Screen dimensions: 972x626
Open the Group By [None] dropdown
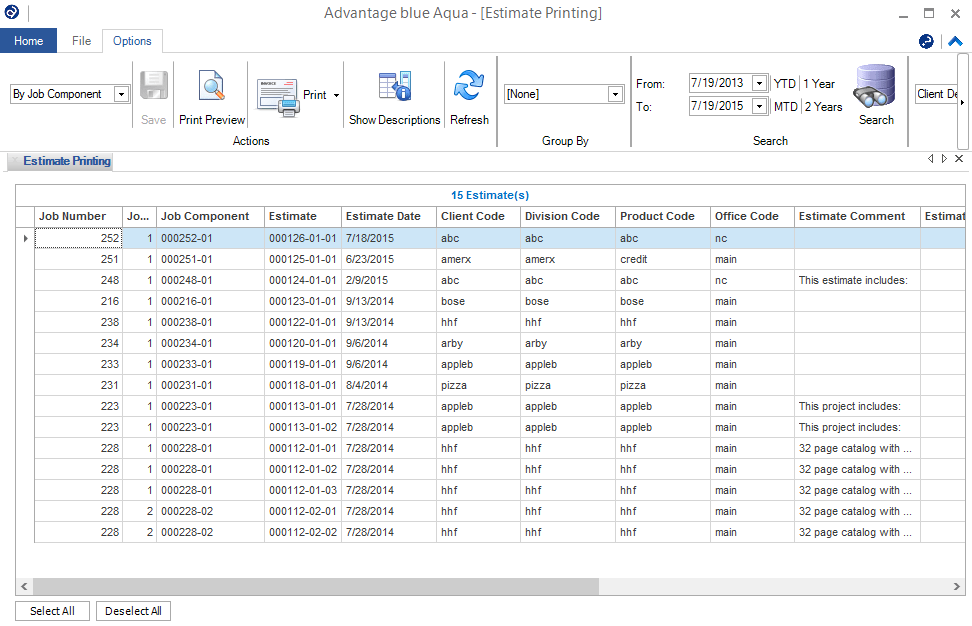615,94
